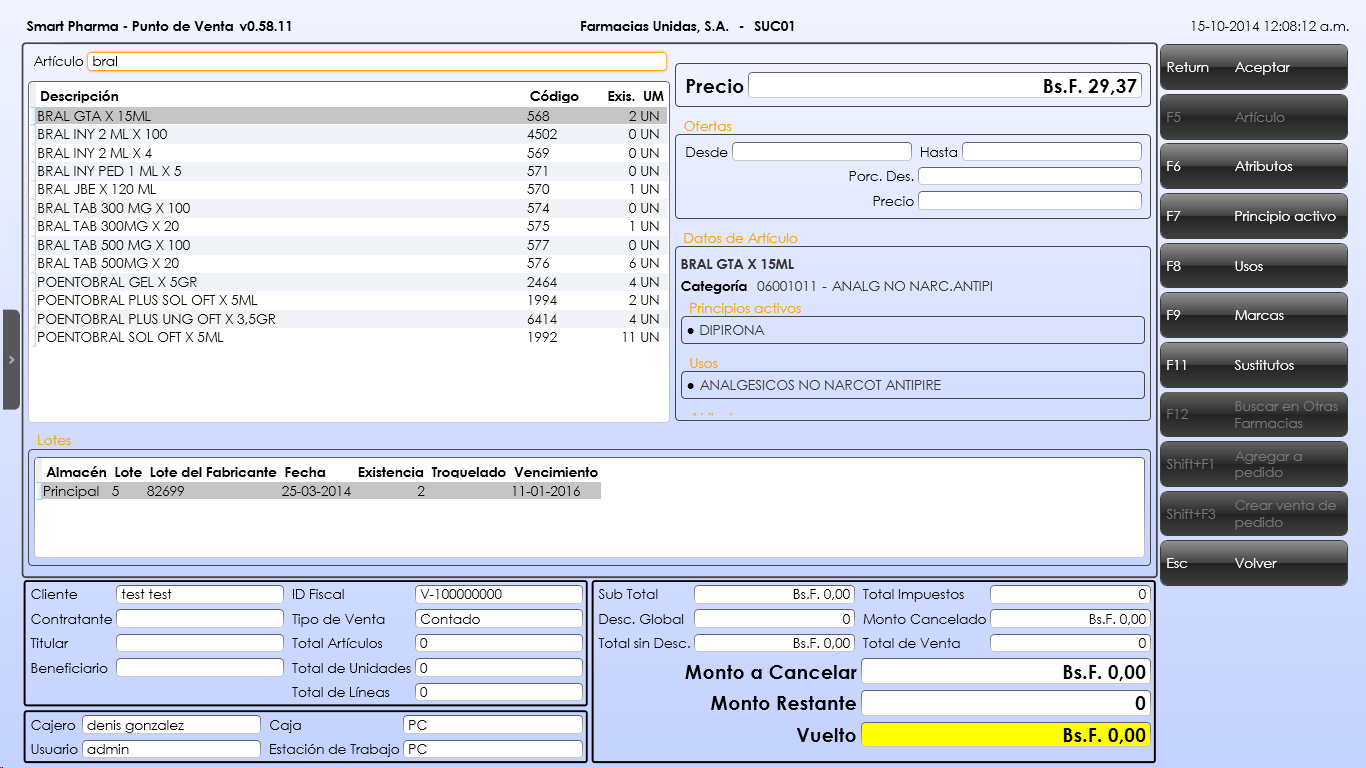Select row BRAL INY 2 ML X 100
Image resolution: width=1366 pixels, height=768 pixels.
[x=350, y=134]
